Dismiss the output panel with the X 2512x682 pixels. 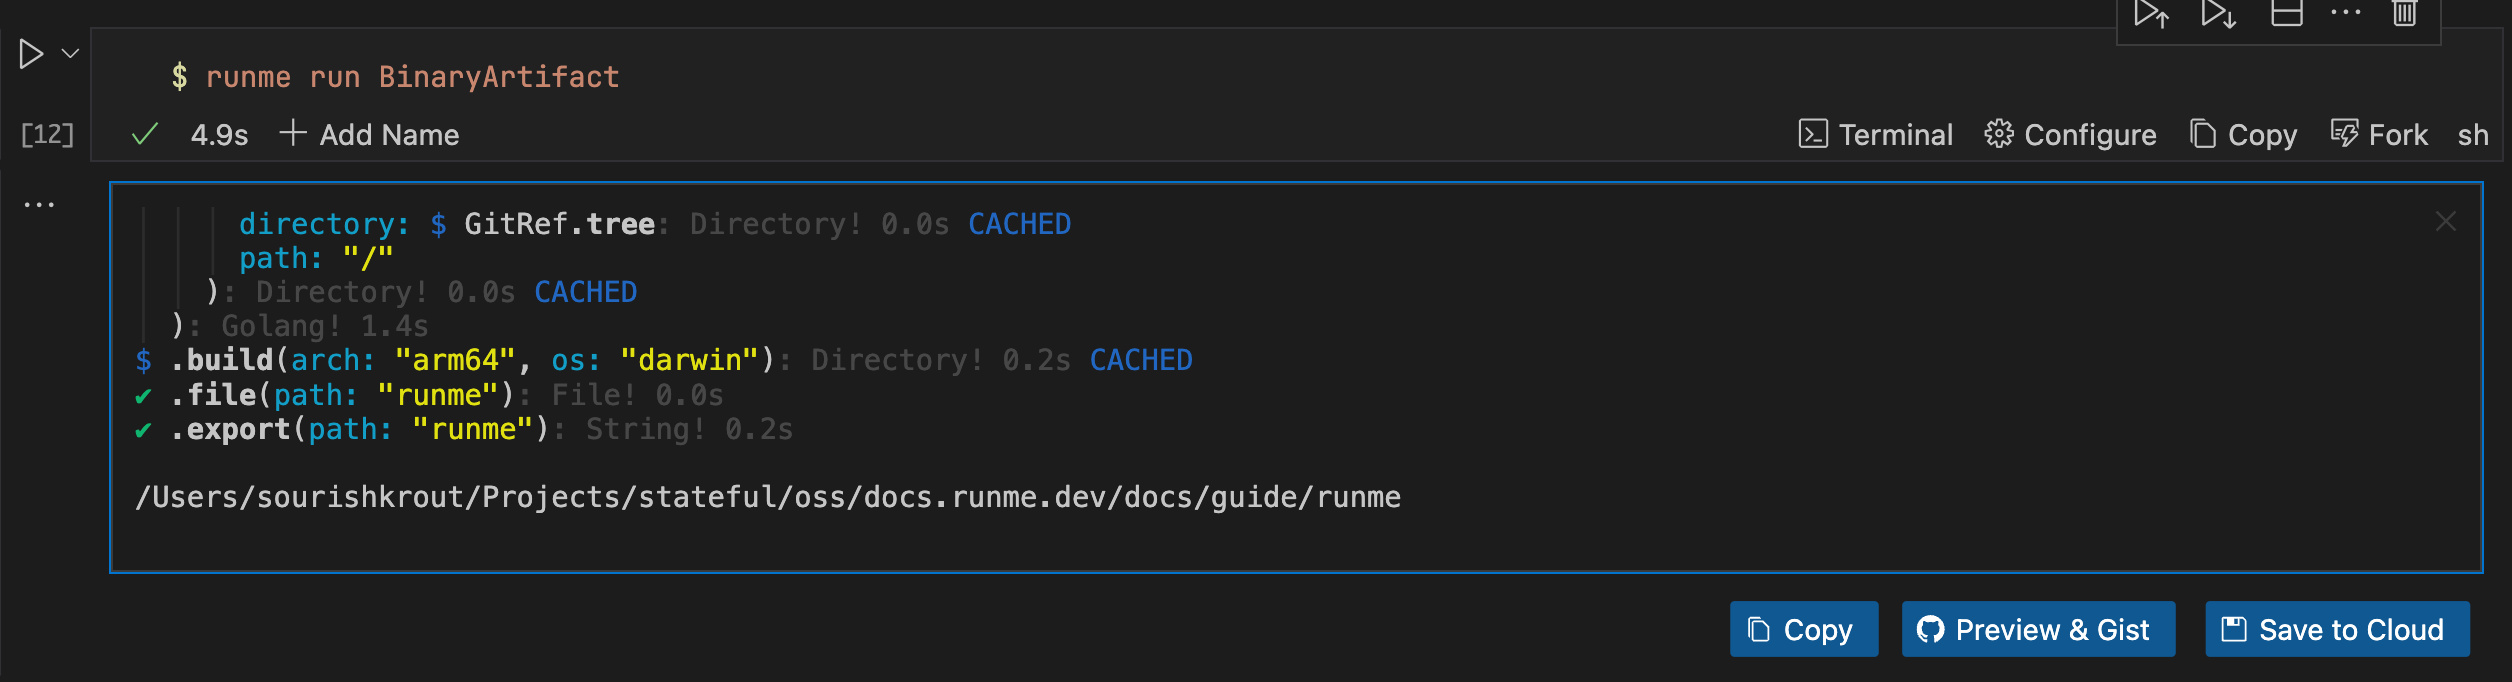point(2447,221)
